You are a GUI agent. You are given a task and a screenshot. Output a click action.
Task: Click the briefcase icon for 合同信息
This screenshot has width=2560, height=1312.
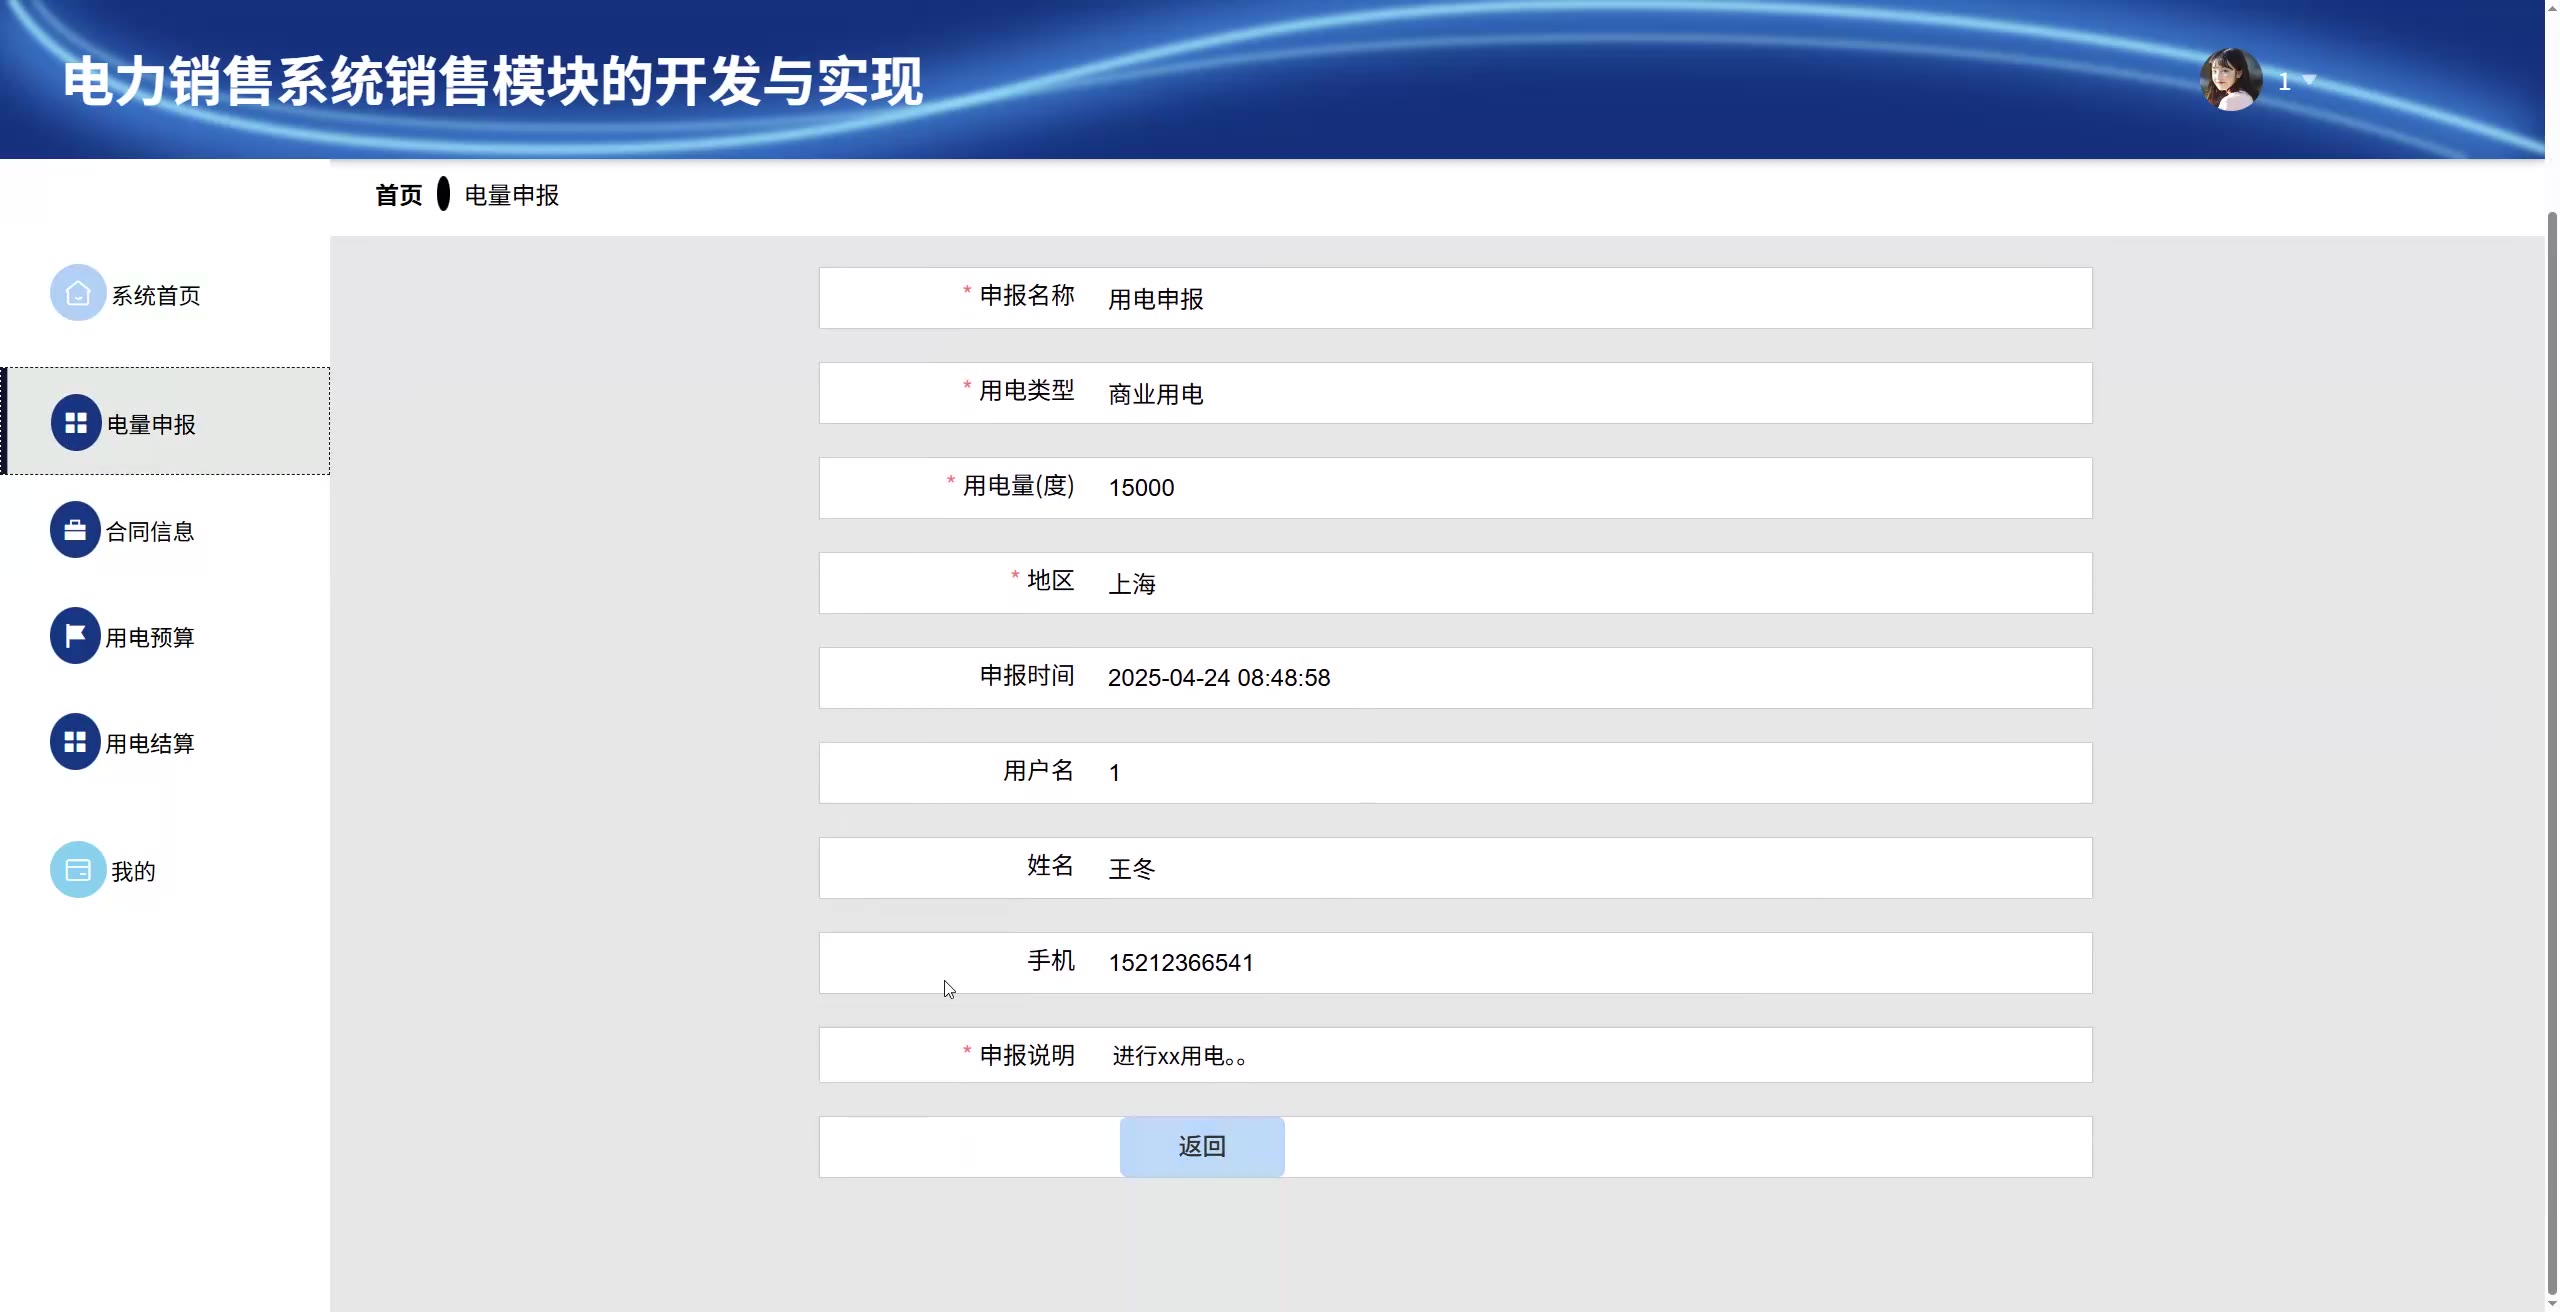pos(76,530)
